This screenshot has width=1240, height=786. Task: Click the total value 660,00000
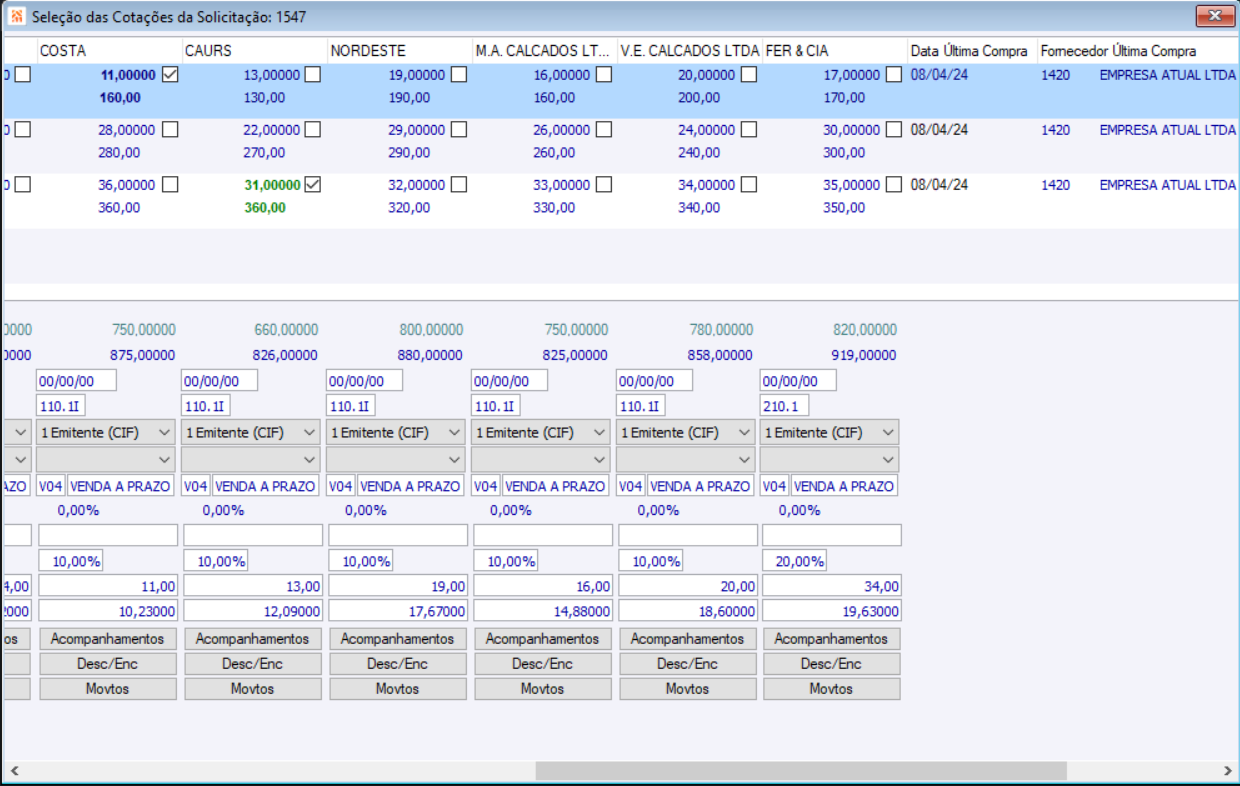pos(287,330)
